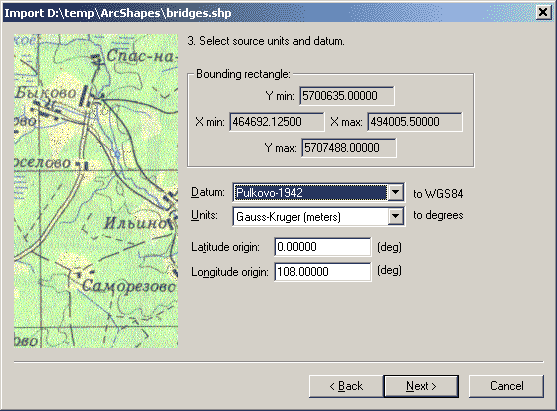Viewport: 557px width, 411px height.
Task: Focus the Longitude origin field showing 108.00000
Action: click(323, 272)
